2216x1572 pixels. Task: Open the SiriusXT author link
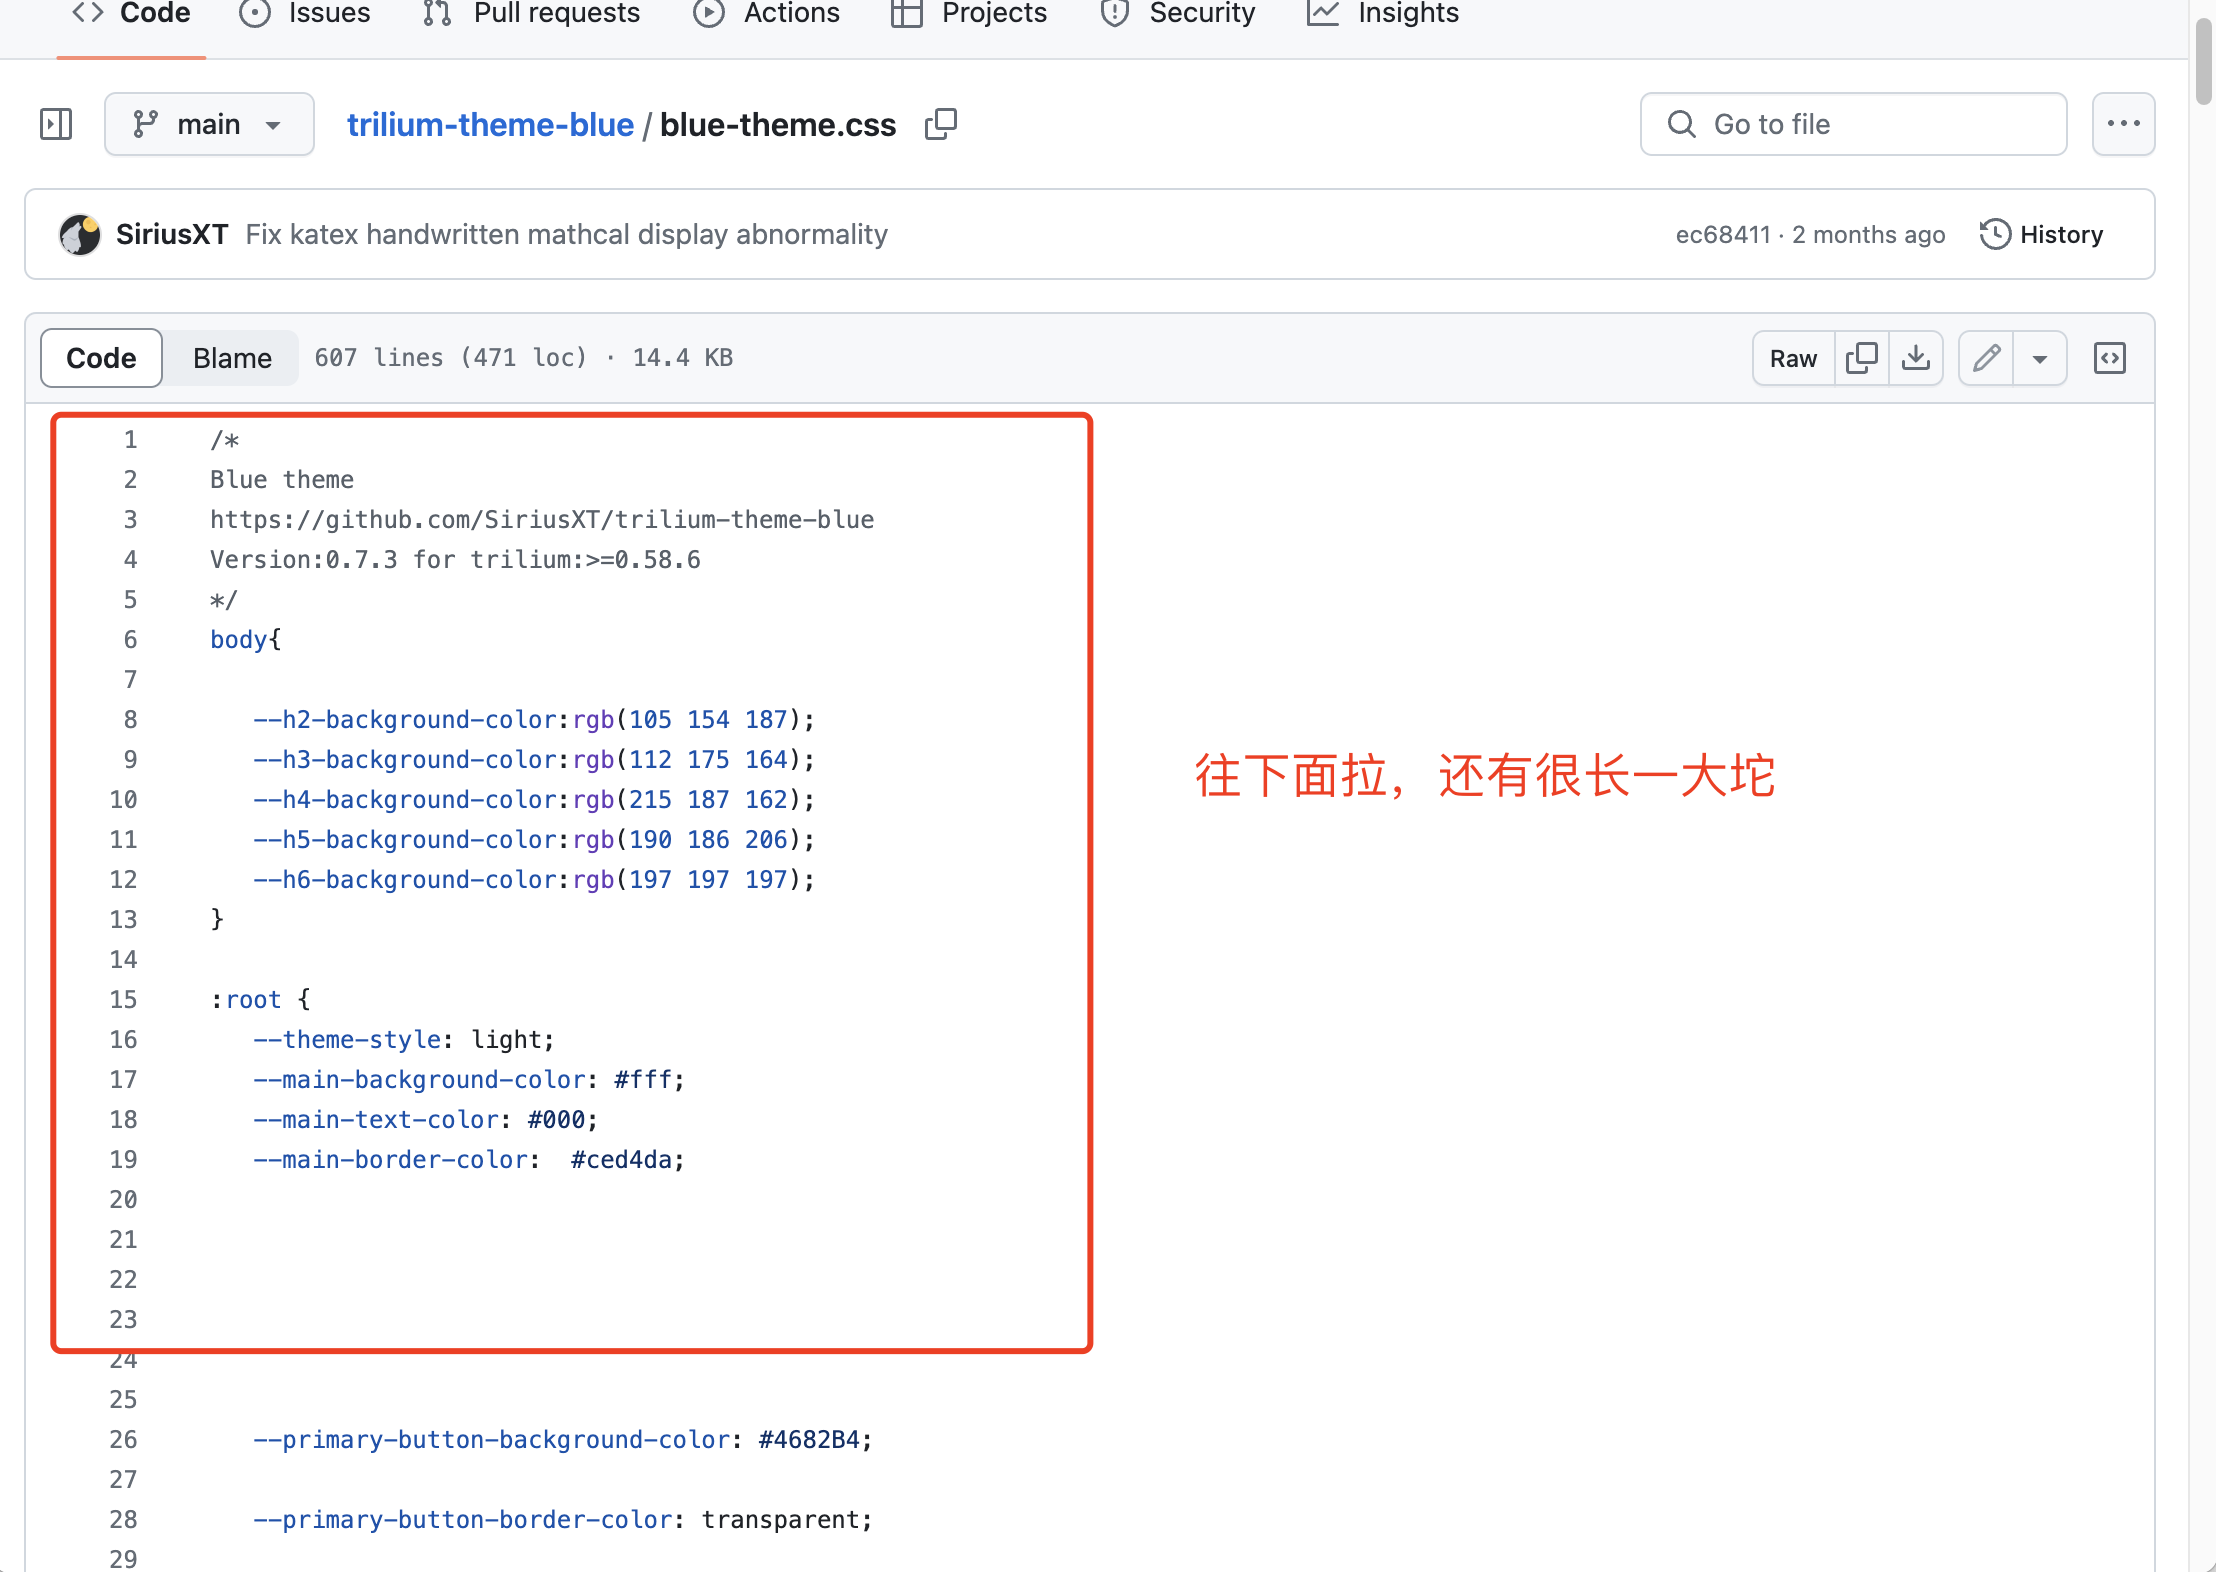(172, 234)
